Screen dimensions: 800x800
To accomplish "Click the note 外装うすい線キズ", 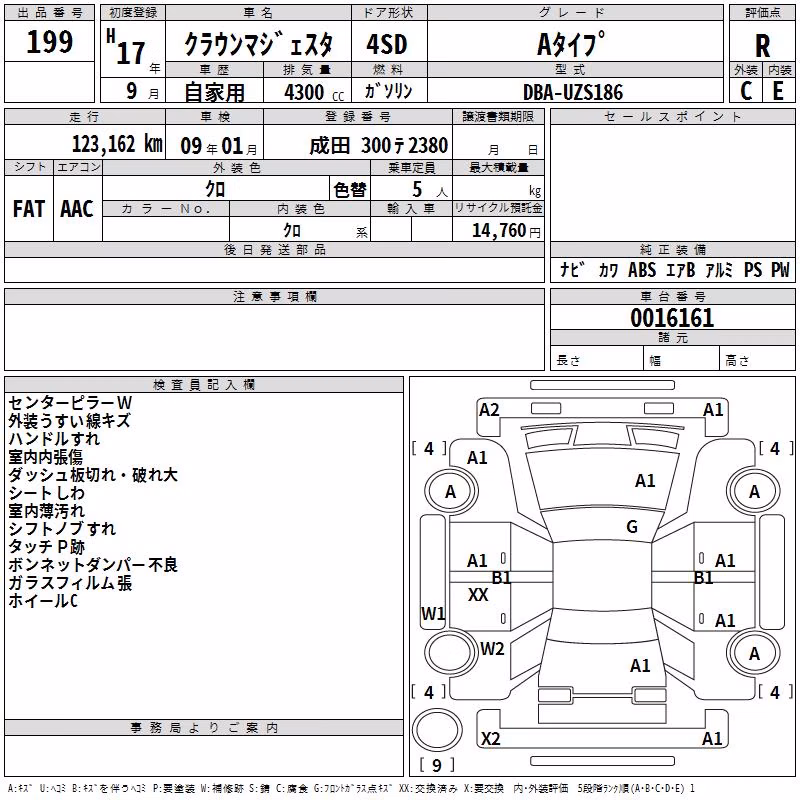I will 69,420.
